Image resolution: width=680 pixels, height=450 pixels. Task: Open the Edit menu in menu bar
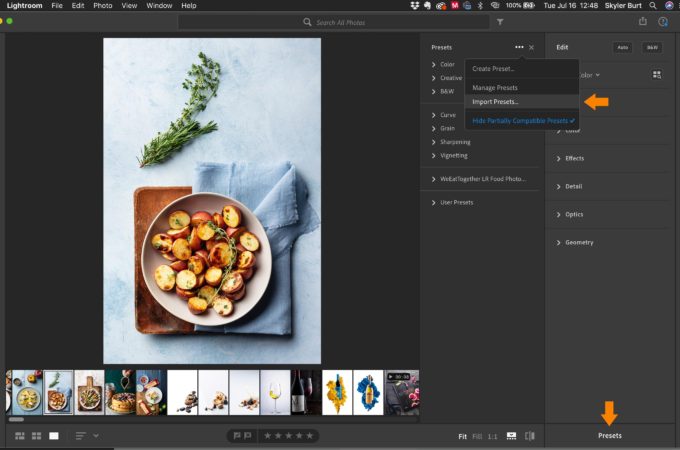pos(78,6)
